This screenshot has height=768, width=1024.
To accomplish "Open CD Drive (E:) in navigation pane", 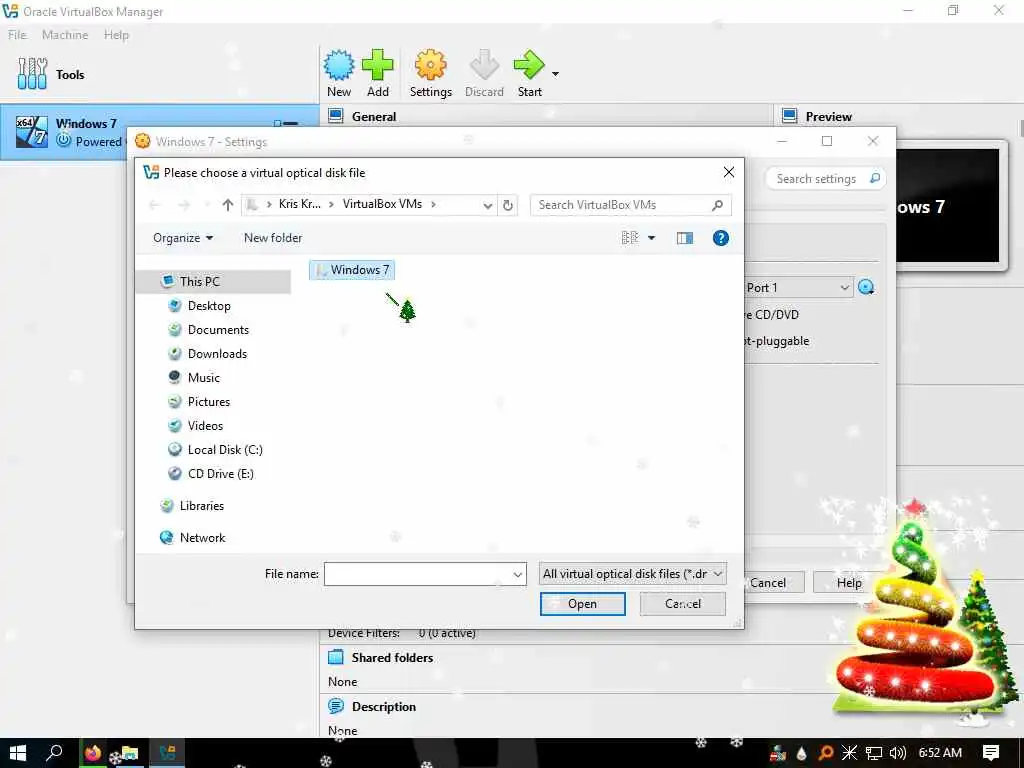I will click(220, 473).
